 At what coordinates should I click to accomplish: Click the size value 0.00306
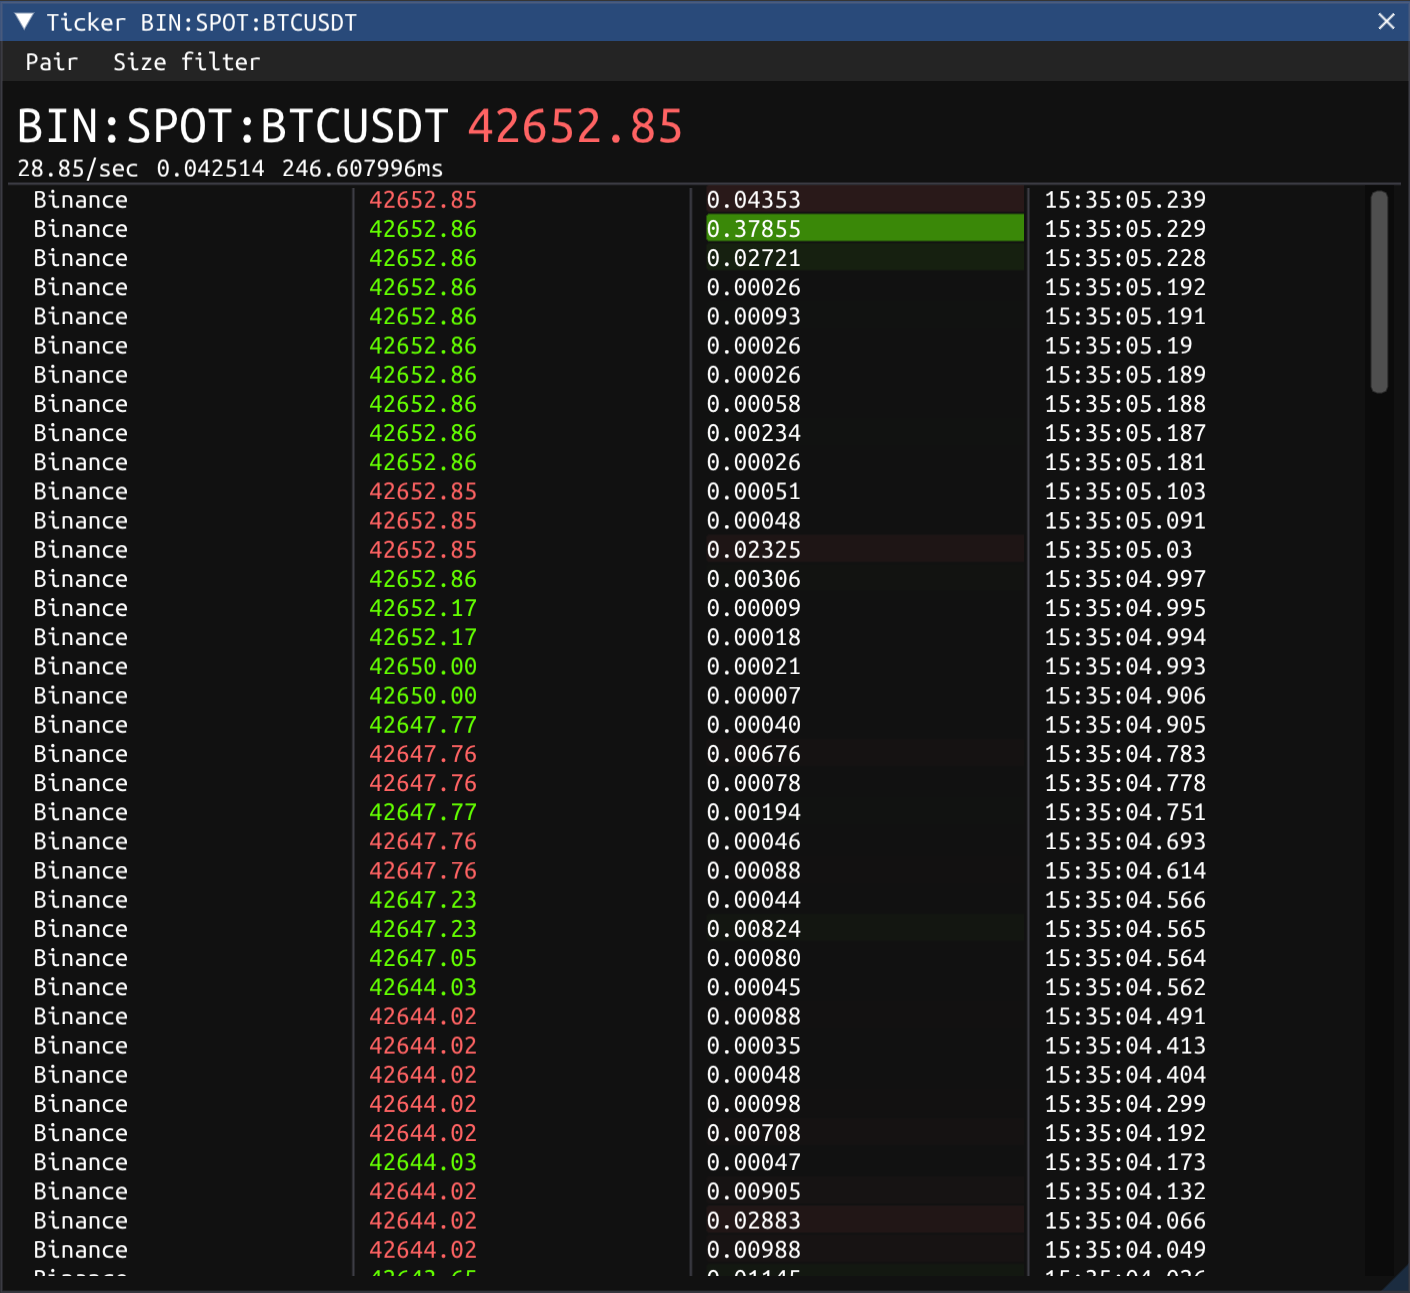click(754, 579)
